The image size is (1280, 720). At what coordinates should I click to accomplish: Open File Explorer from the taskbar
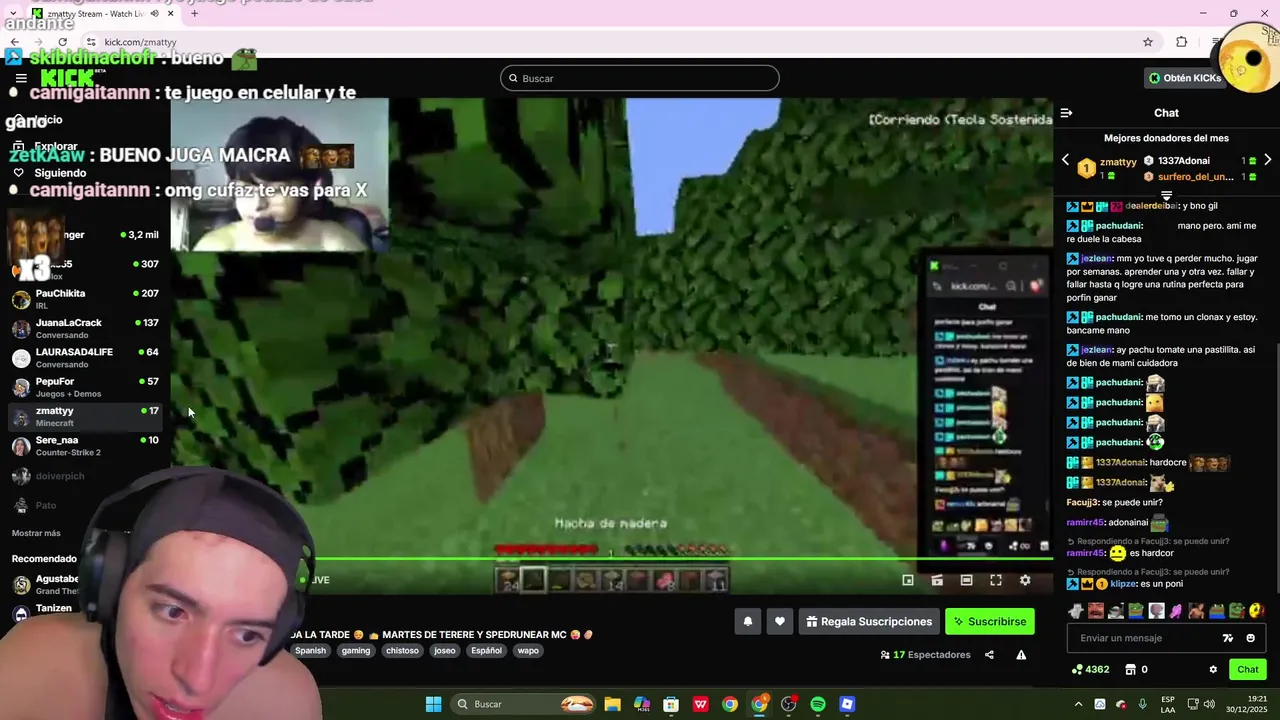coord(612,704)
